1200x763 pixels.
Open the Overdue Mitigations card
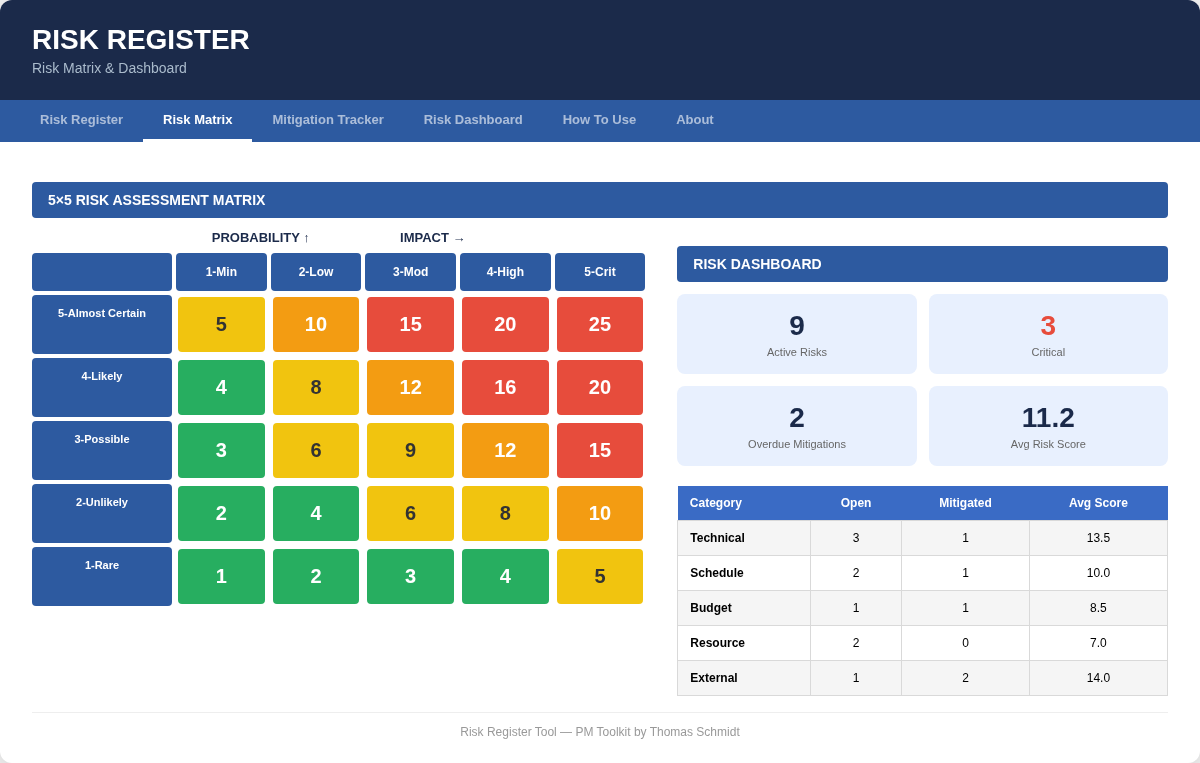click(x=796, y=426)
